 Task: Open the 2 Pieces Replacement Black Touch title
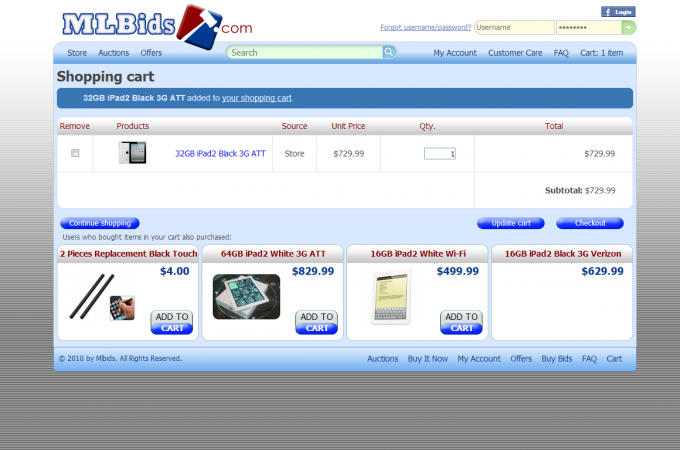(x=128, y=254)
